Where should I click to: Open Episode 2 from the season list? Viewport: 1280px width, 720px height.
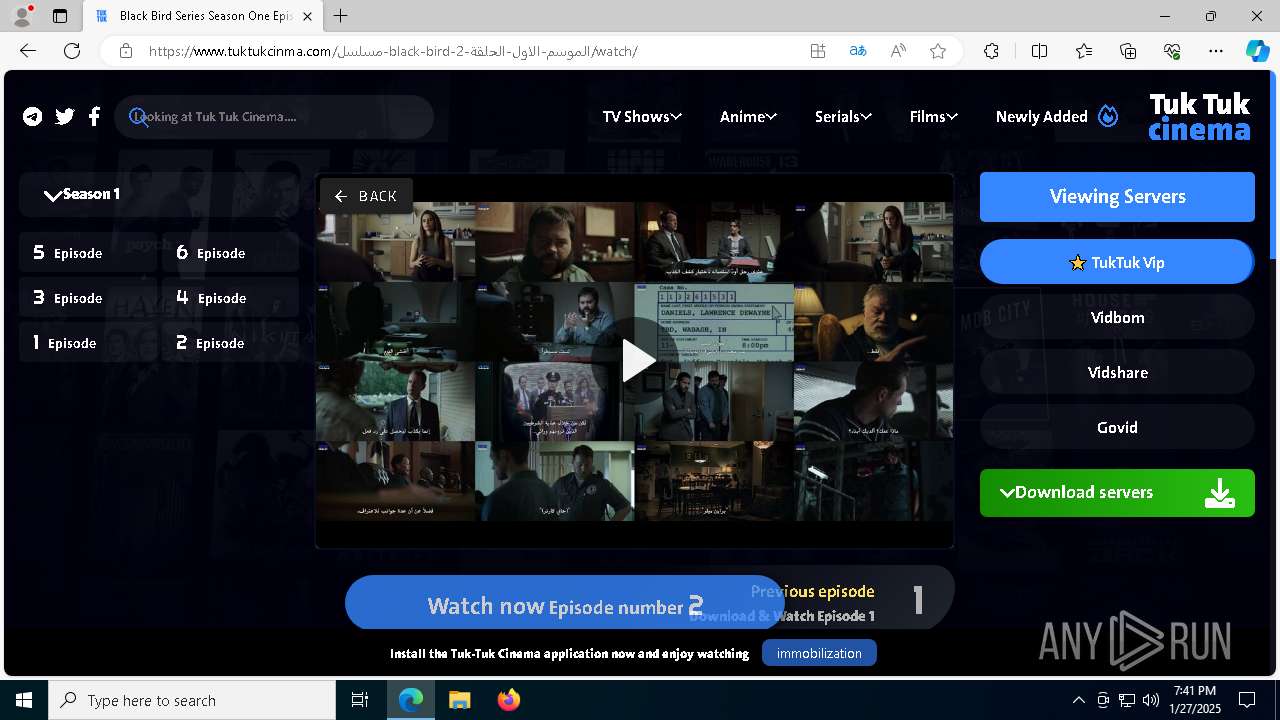[231, 343]
